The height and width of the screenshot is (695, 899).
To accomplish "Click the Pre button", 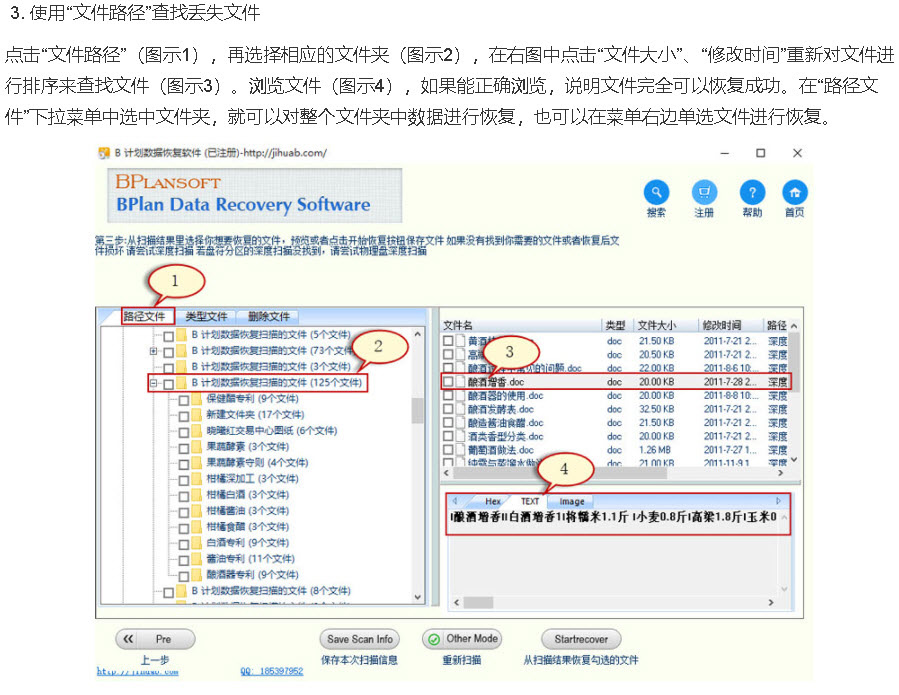I will click(155, 639).
